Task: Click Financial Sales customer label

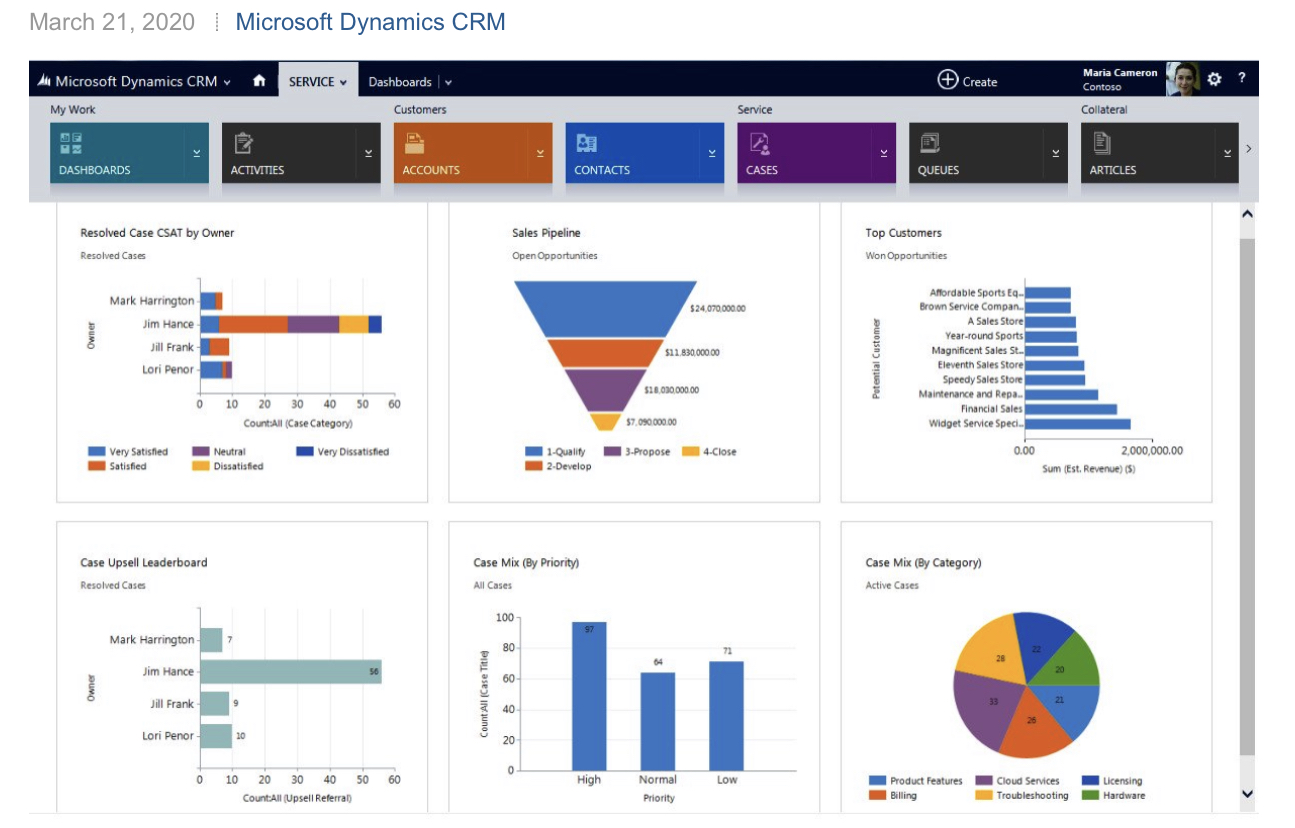Action: point(991,409)
